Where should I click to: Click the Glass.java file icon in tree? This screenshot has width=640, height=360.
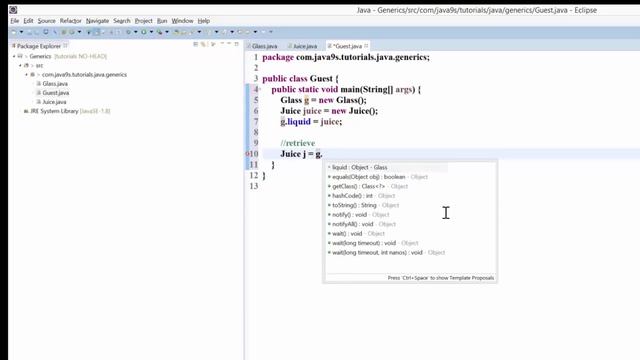[39, 84]
